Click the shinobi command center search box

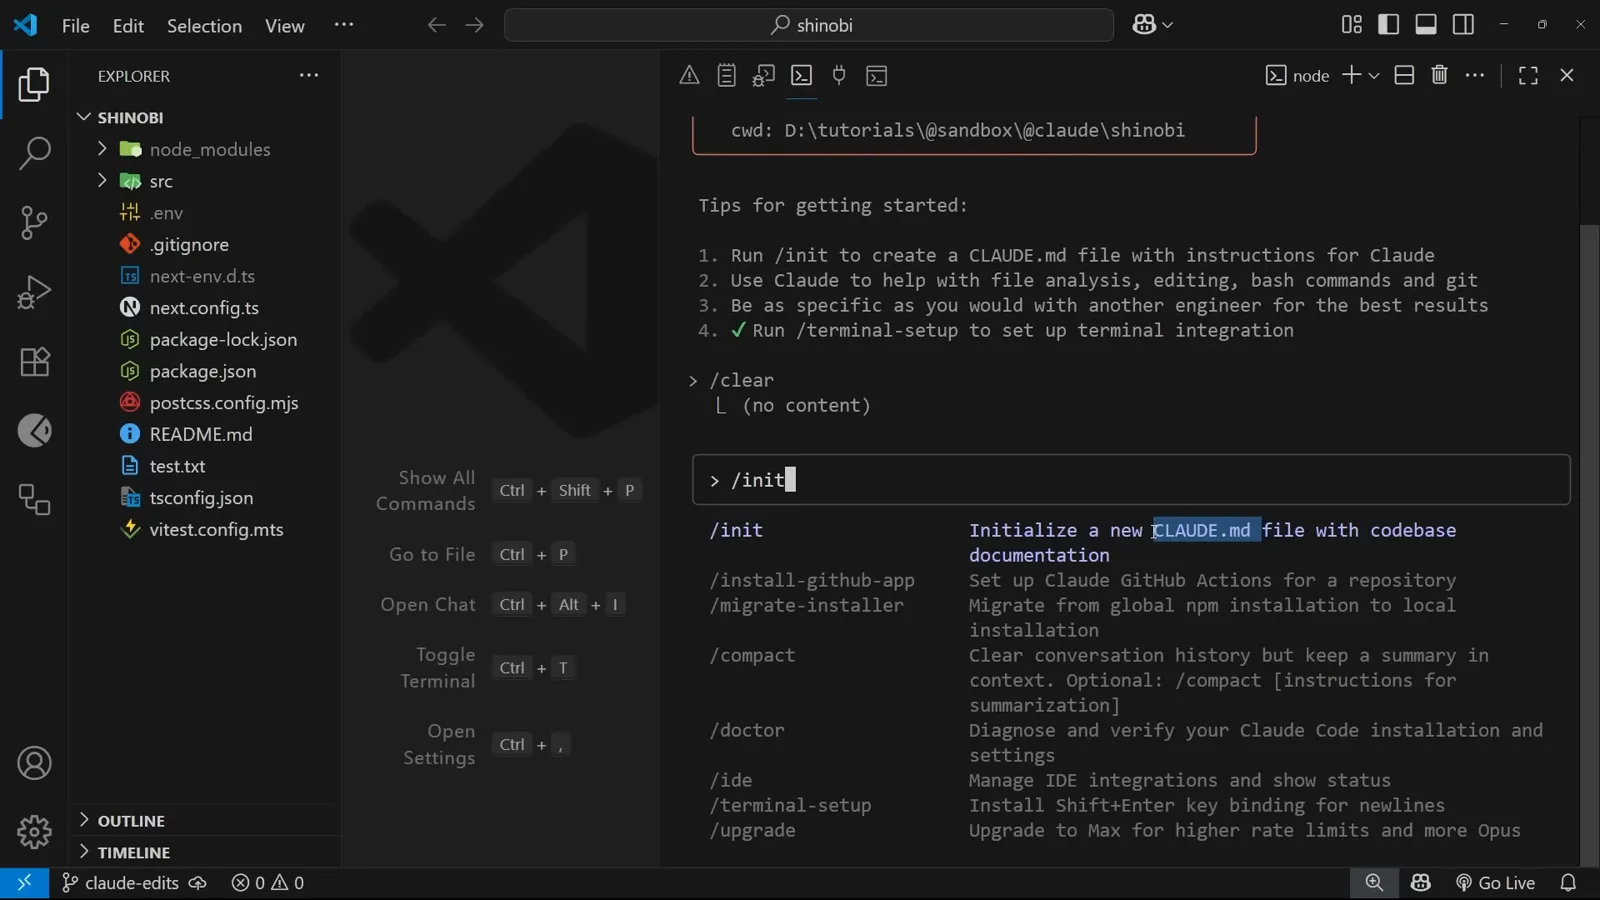coord(808,25)
